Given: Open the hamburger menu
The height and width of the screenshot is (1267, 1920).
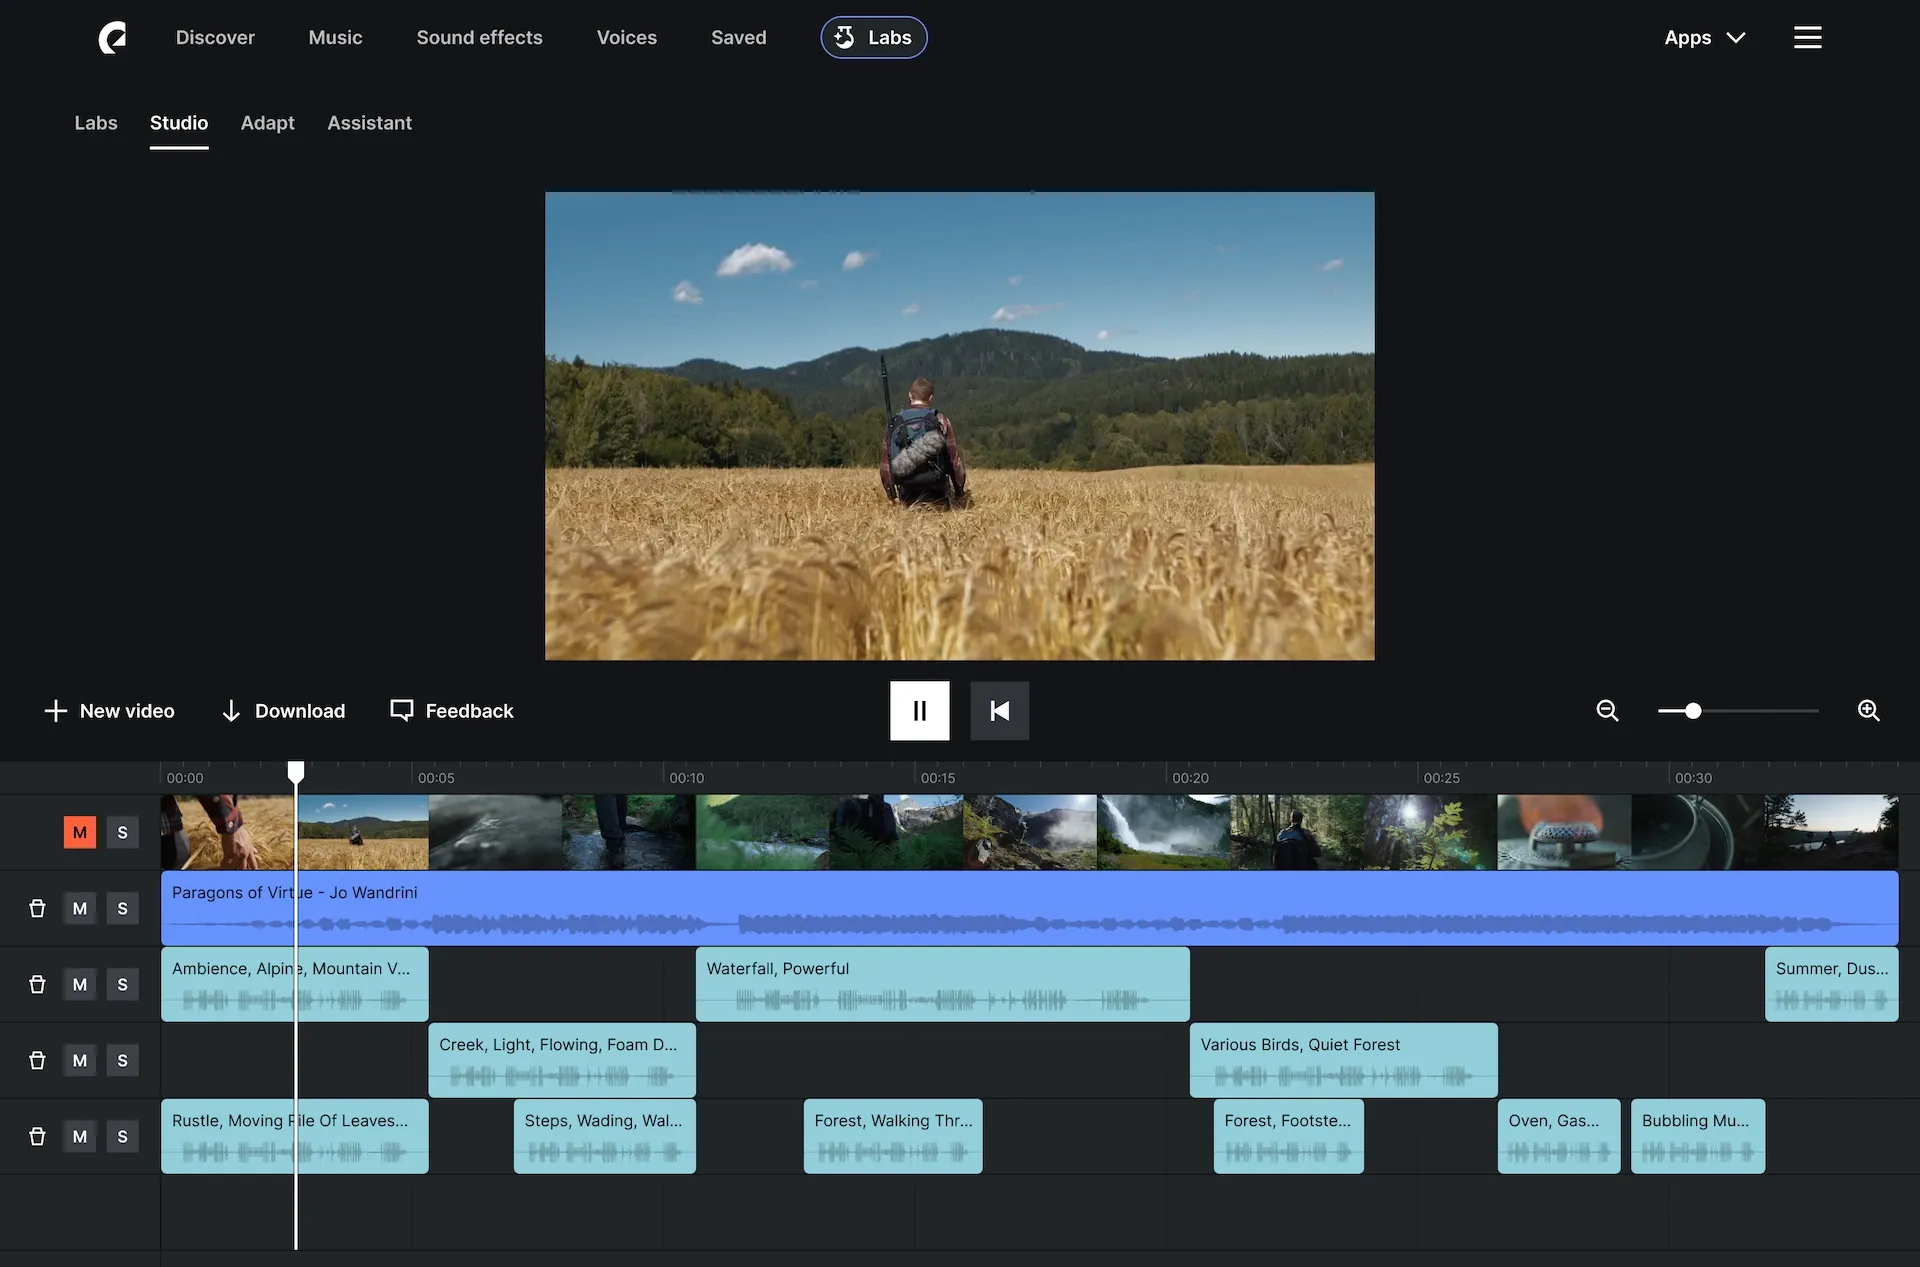Looking at the screenshot, I should coord(1807,37).
